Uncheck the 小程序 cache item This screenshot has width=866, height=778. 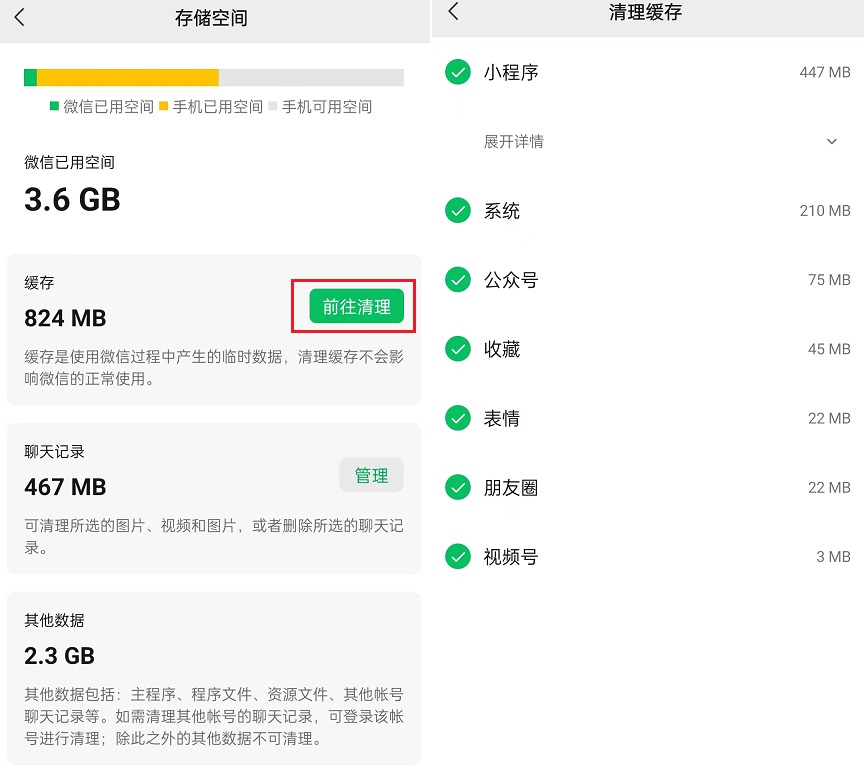click(x=458, y=72)
